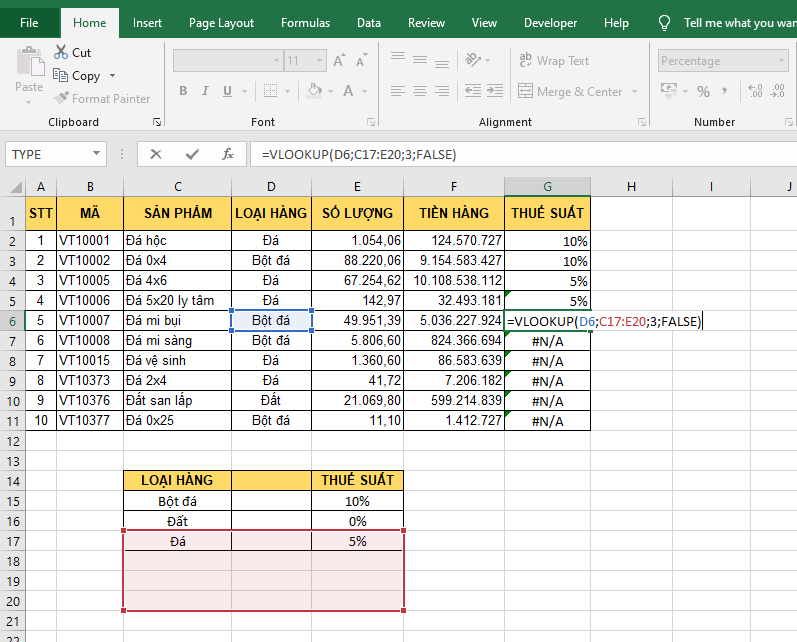Click the Copy icon in Clipboard
The height and width of the screenshot is (642, 797).
pos(59,76)
